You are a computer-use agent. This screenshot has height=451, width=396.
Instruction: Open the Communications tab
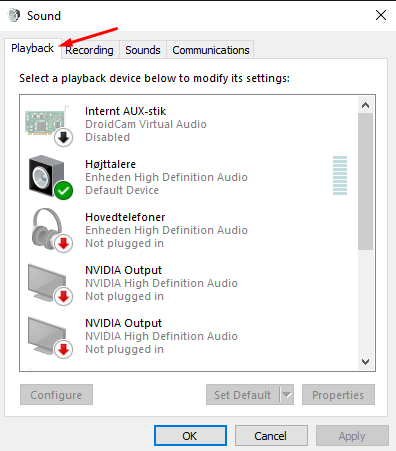click(x=211, y=50)
